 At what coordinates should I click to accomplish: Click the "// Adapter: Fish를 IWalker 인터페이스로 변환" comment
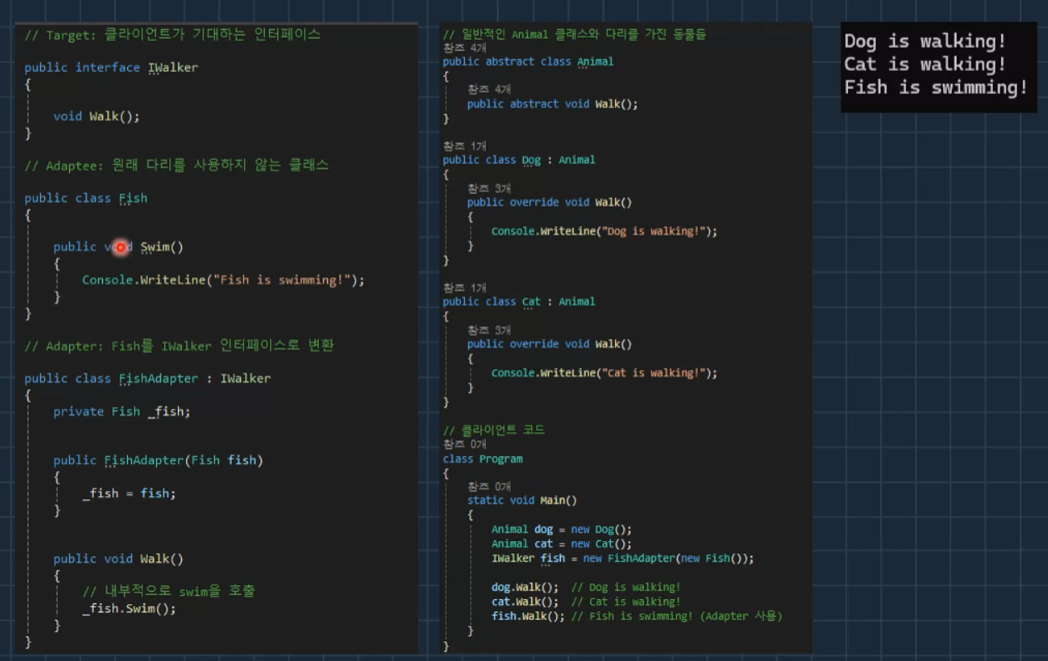(179, 346)
